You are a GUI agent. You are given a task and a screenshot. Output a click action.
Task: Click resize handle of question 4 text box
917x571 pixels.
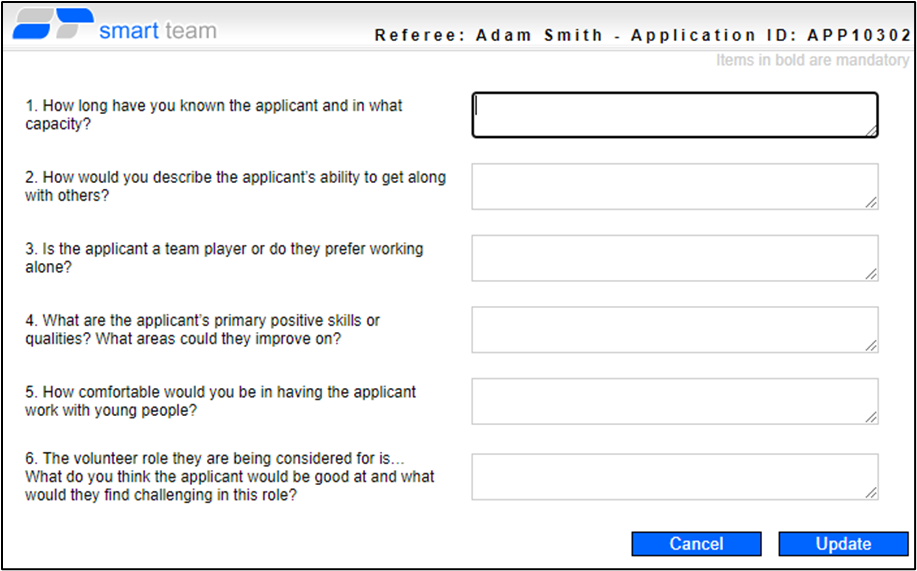(x=872, y=346)
